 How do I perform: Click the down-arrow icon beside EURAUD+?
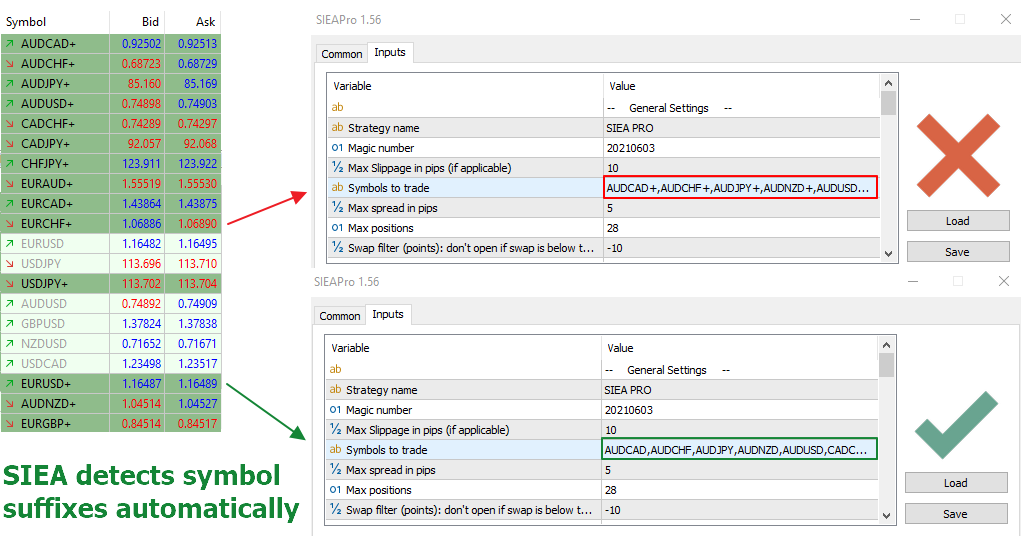10,183
